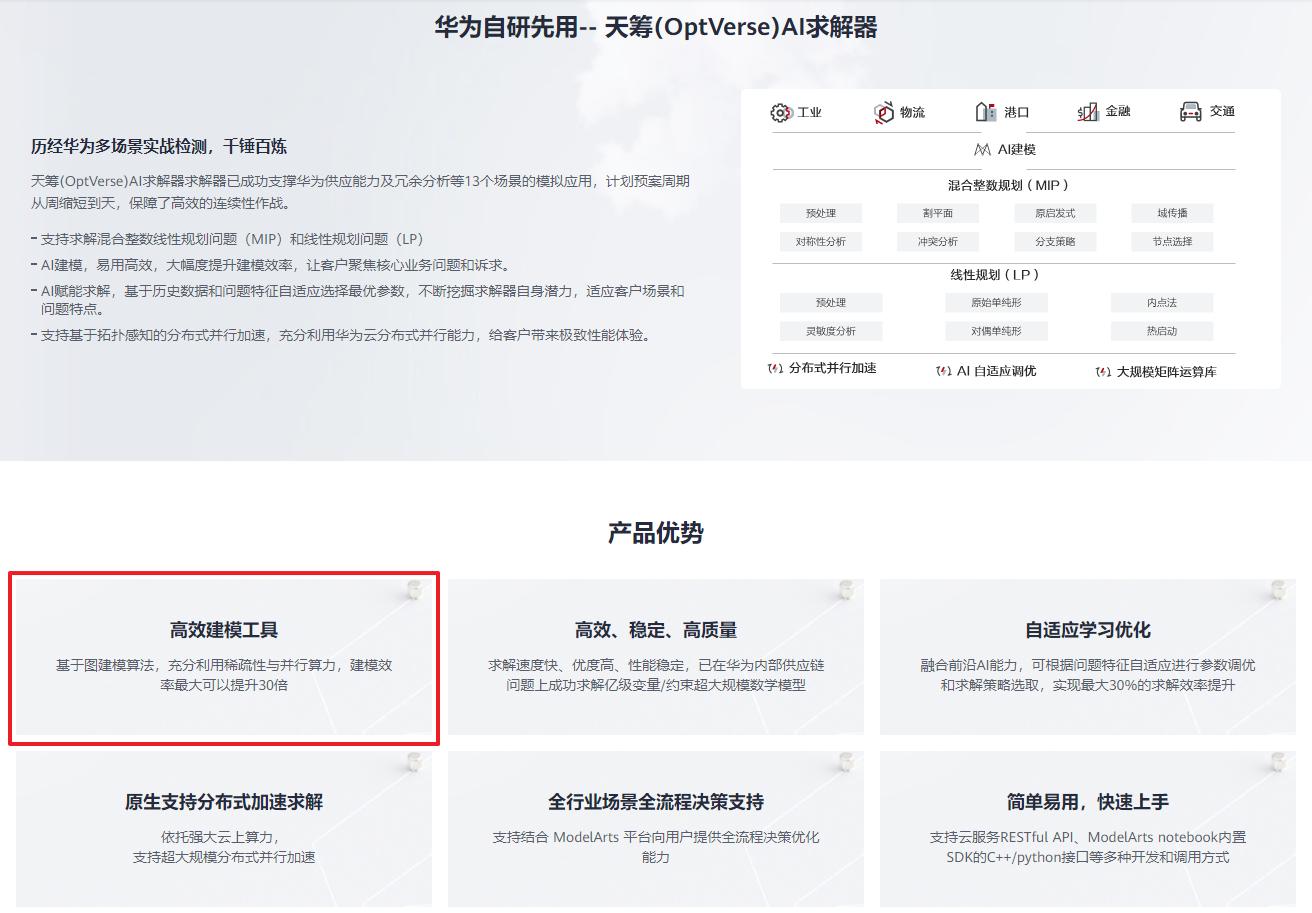The width and height of the screenshot is (1312, 913).
Task: Open the 高效建模工具 advantage card
Action: tap(224, 657)
